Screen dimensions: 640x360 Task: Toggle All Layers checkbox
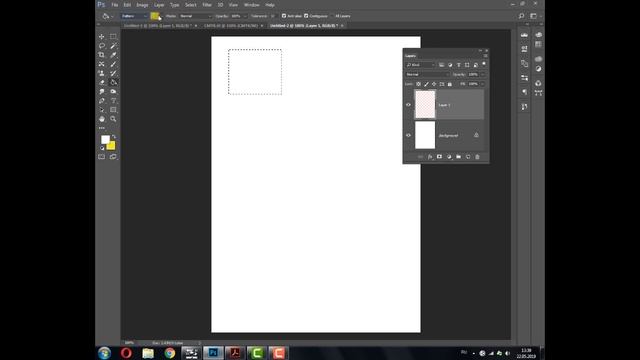click(332, 16)
